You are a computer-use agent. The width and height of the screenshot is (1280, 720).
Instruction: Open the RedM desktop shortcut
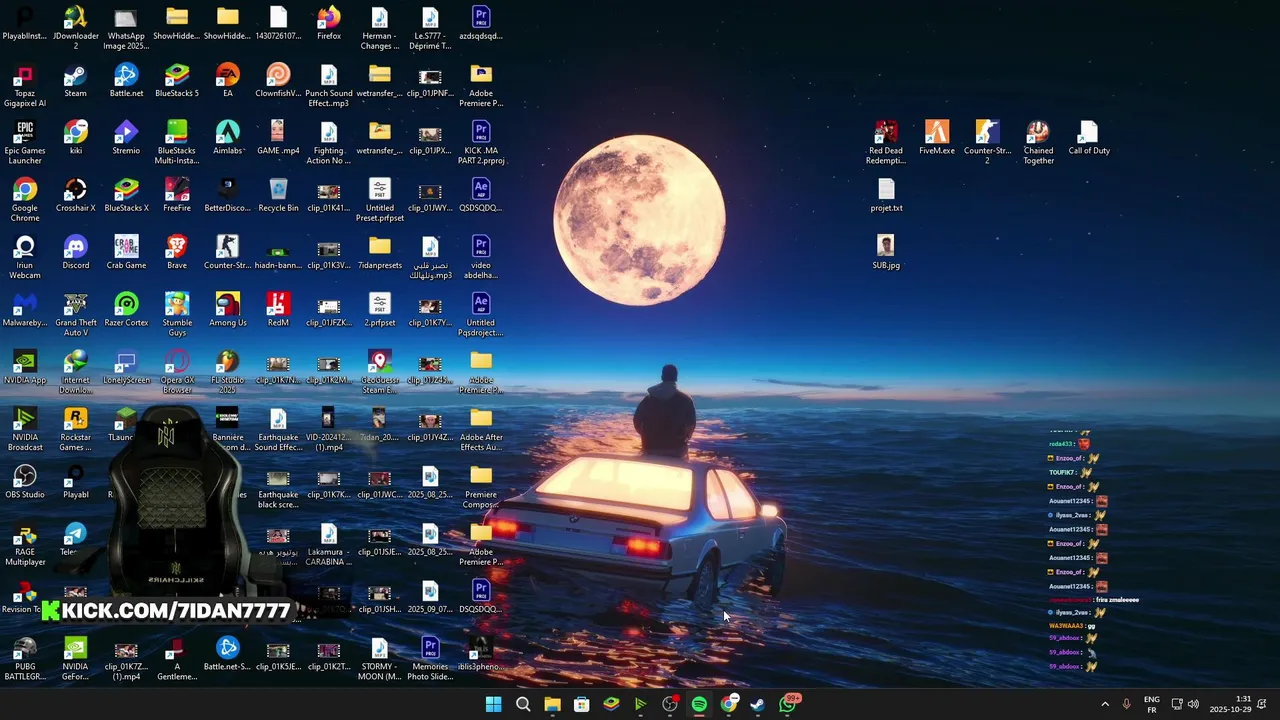278,310
